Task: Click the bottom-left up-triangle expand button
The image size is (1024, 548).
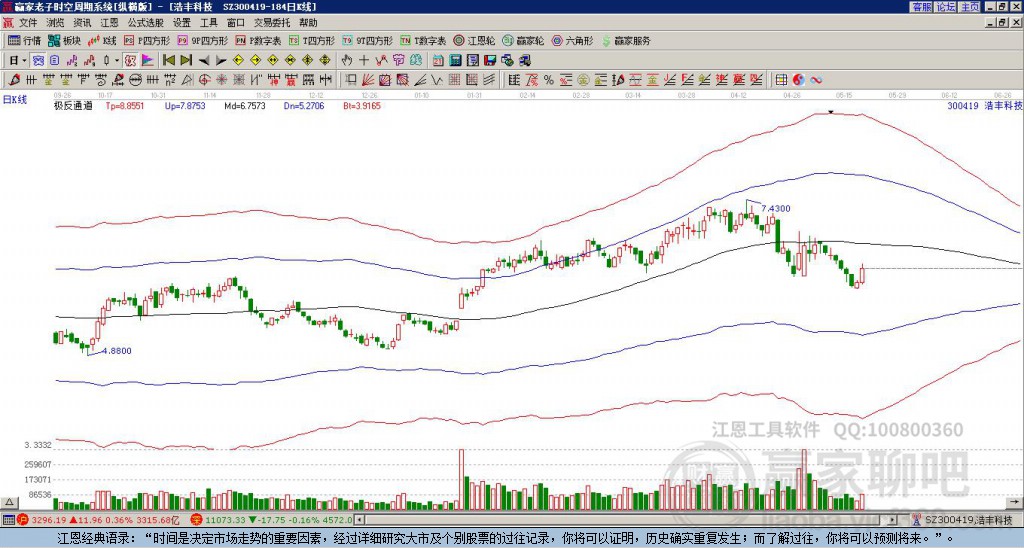Action: pyautogui.click(x=9, y=502)
